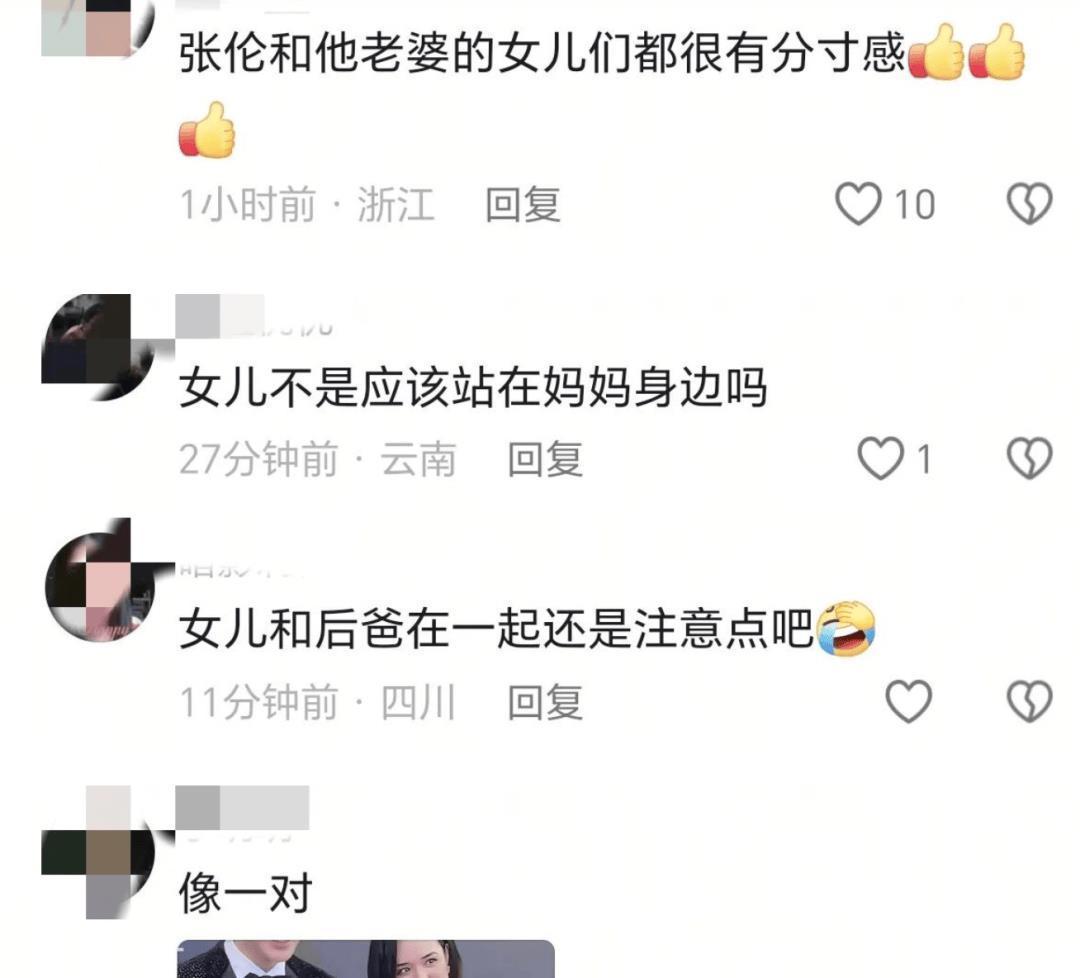Click username above 女儿和后爸在一起 comment
Screen dimensions: 1080x978
click(241, 569)
